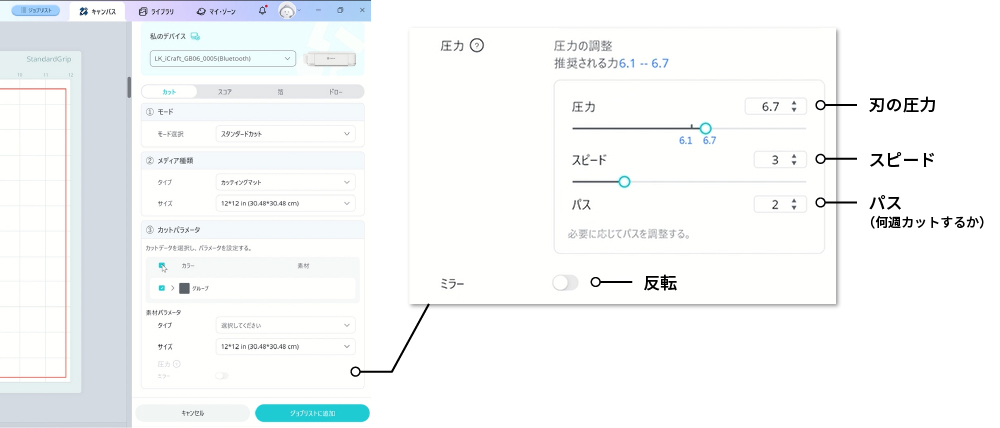Screen dimensions: 1000x428
Task: Click the パス stepper arrows
Action: (794, 205)
